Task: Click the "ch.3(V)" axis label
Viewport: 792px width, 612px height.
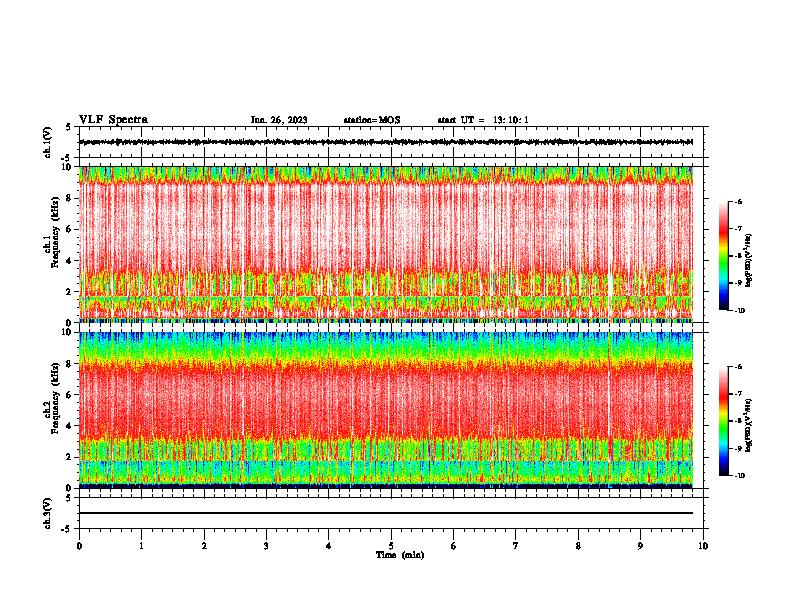Action: (47, 513)
